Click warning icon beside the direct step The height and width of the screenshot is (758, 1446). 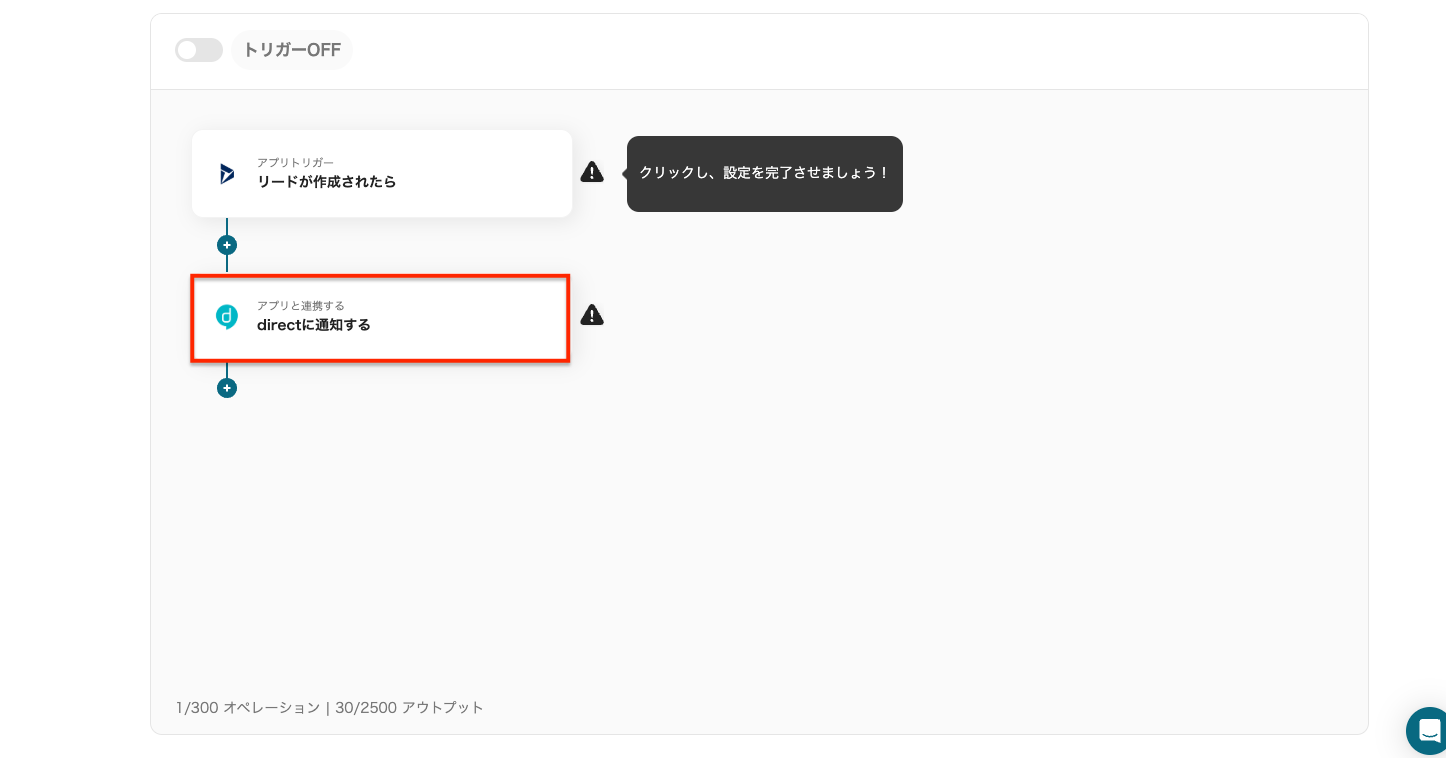point(592,315)
